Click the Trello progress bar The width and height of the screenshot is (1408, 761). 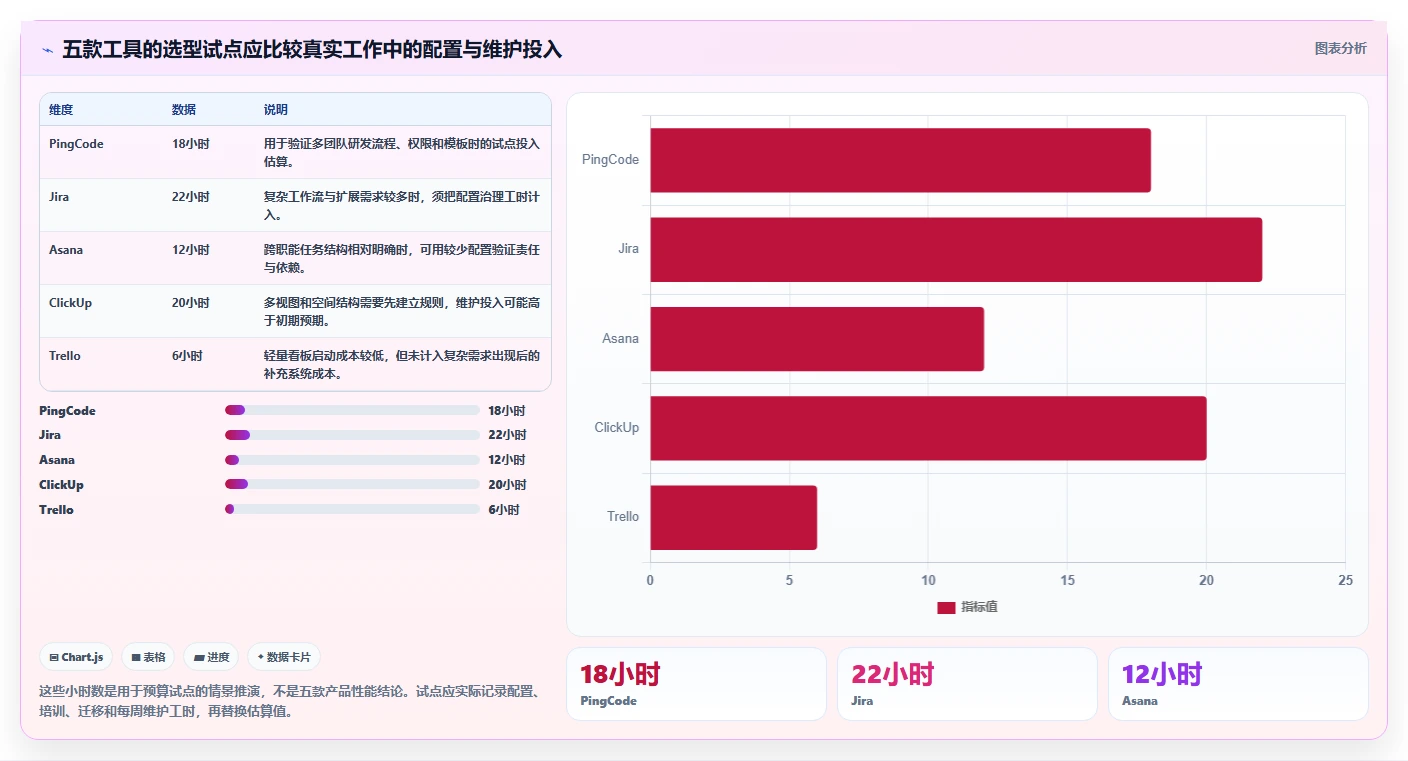click(352, 509)
